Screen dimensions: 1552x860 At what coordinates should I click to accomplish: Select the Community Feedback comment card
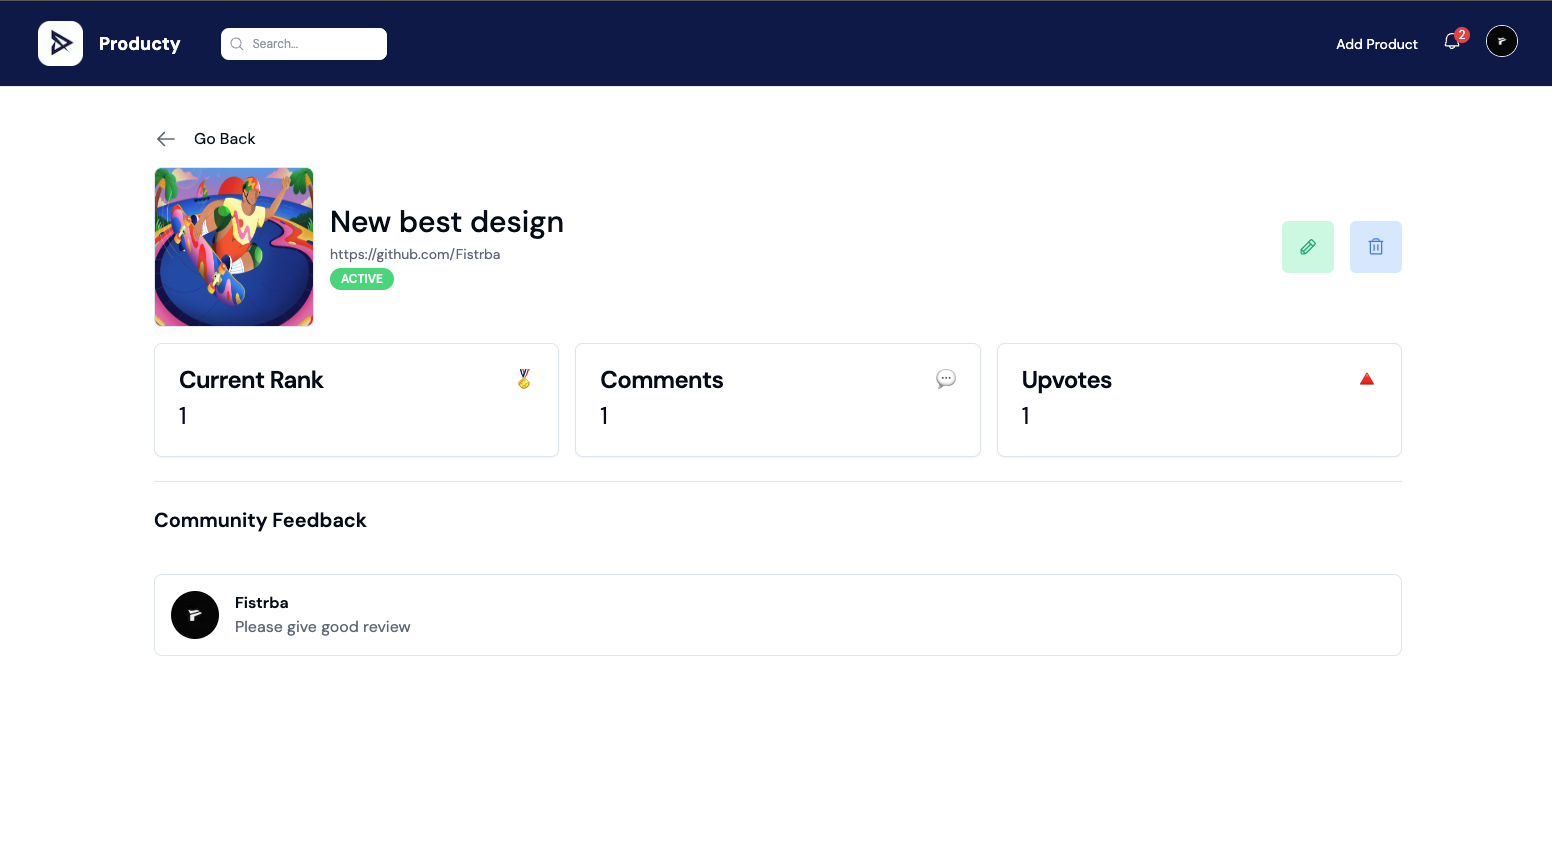click(x=778, y=614)
